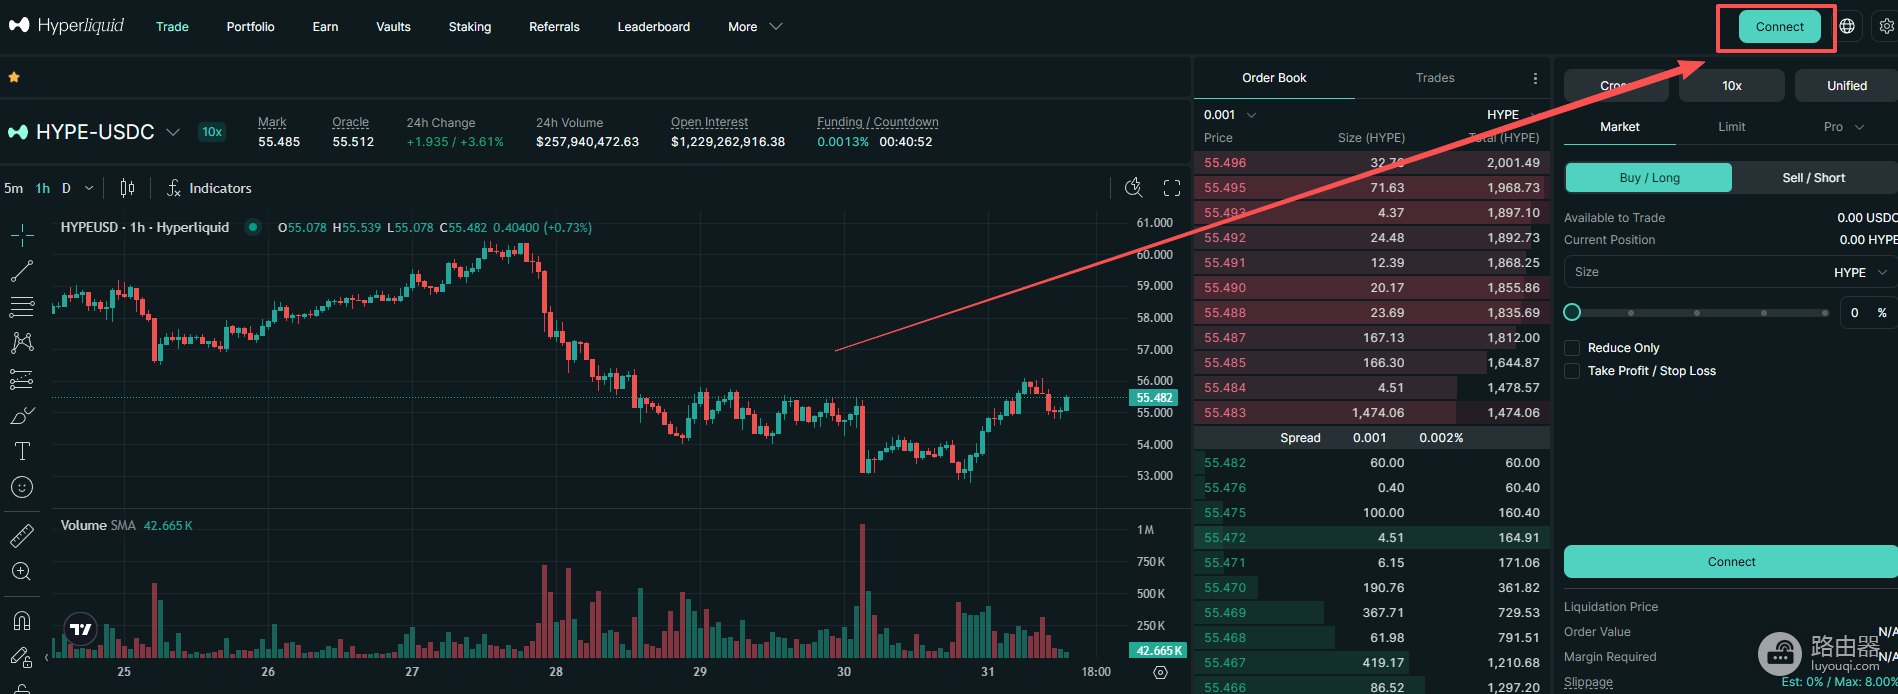The width and height of the screenshot is (1898, 694).
Task: Select the crosshair cursor tool
Action: (x=22, y=235)
